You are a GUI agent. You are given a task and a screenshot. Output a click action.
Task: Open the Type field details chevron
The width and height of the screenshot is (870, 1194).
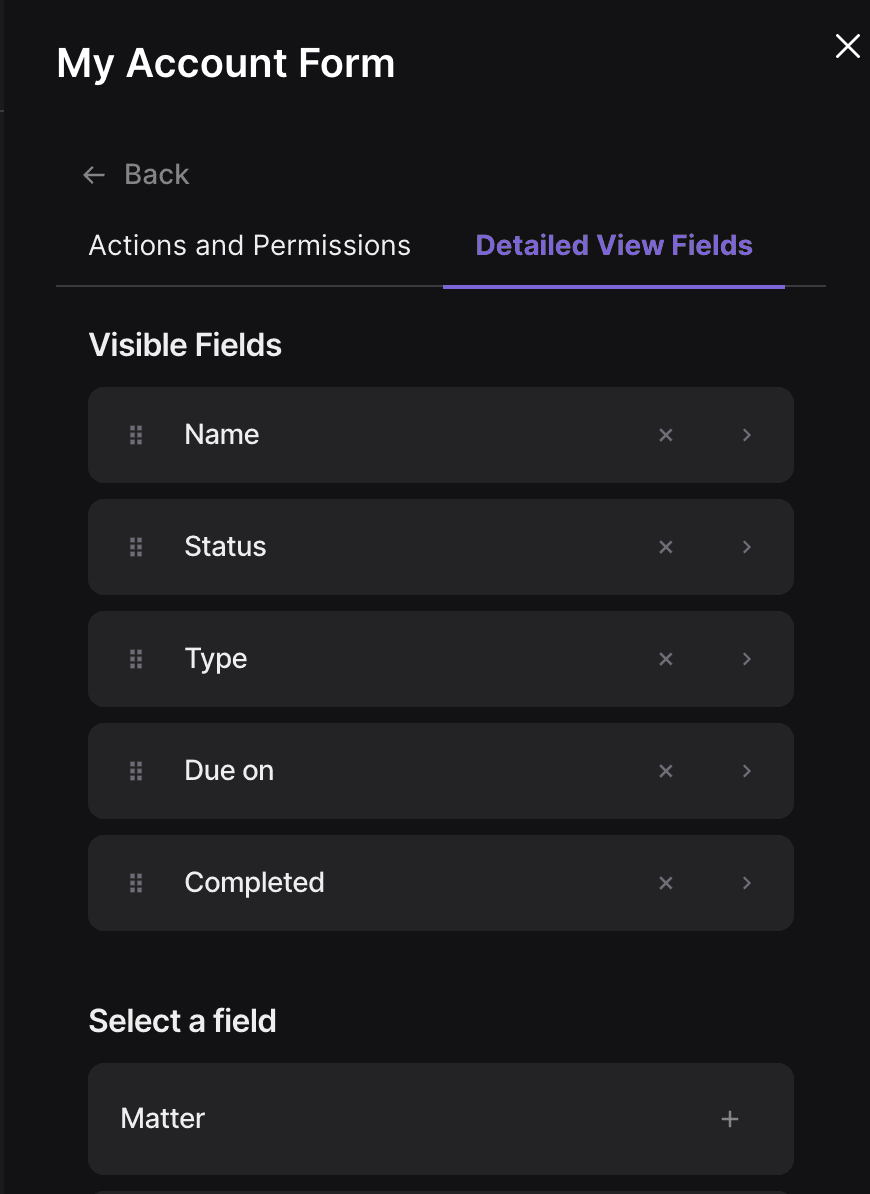[747, 659]
